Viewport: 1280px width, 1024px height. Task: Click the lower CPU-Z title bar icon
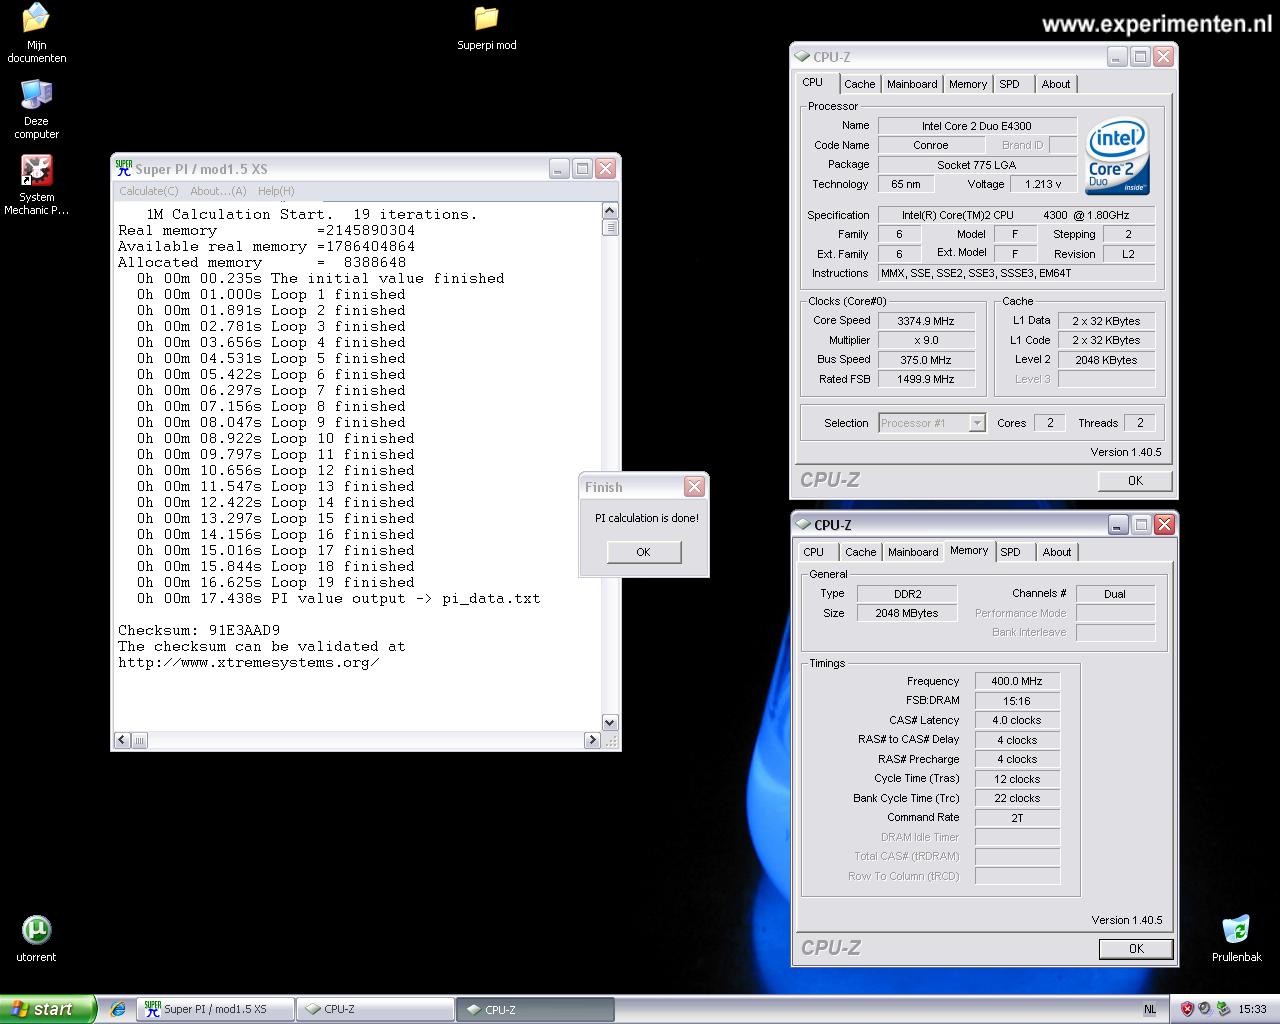click(803, 524)
